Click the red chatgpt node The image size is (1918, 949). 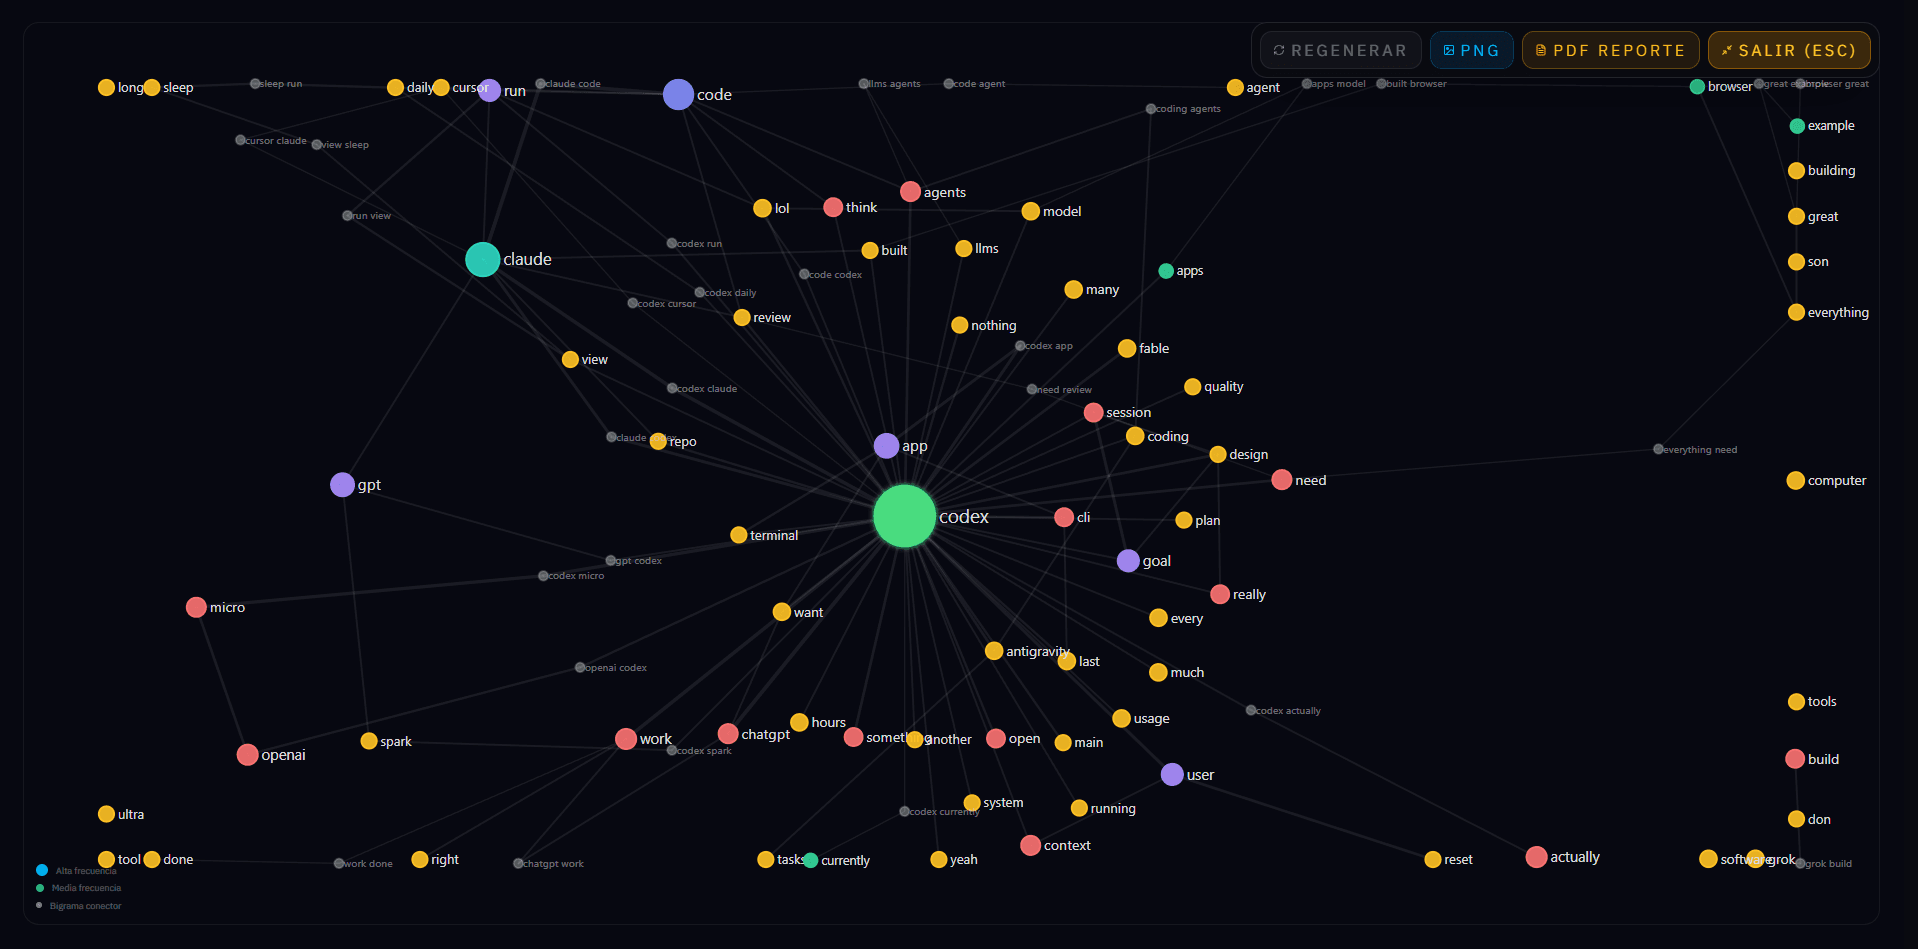click(x=728, y=734)
